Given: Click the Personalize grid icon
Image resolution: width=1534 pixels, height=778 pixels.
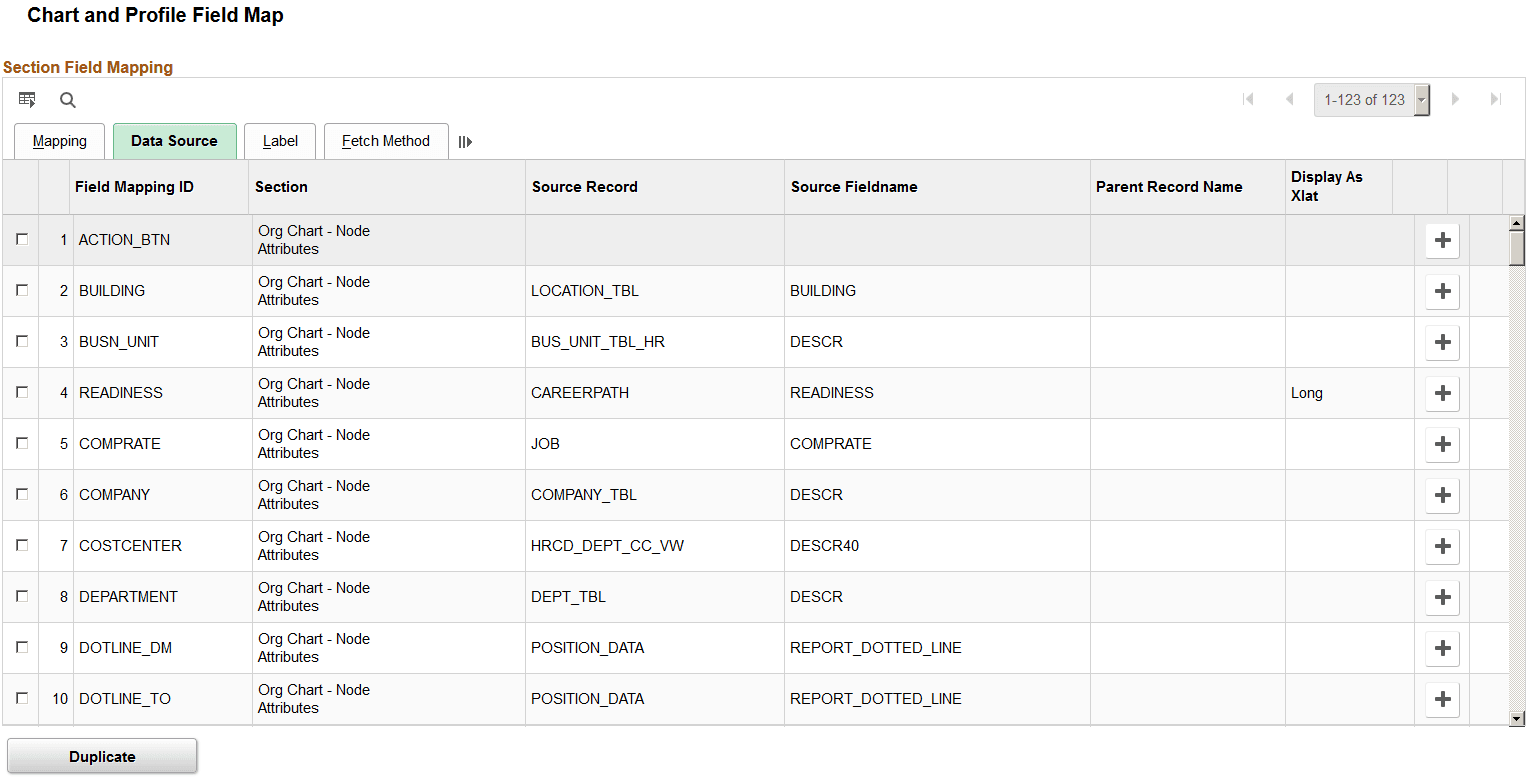Looking at the screenshot, I should click(27, 100).
